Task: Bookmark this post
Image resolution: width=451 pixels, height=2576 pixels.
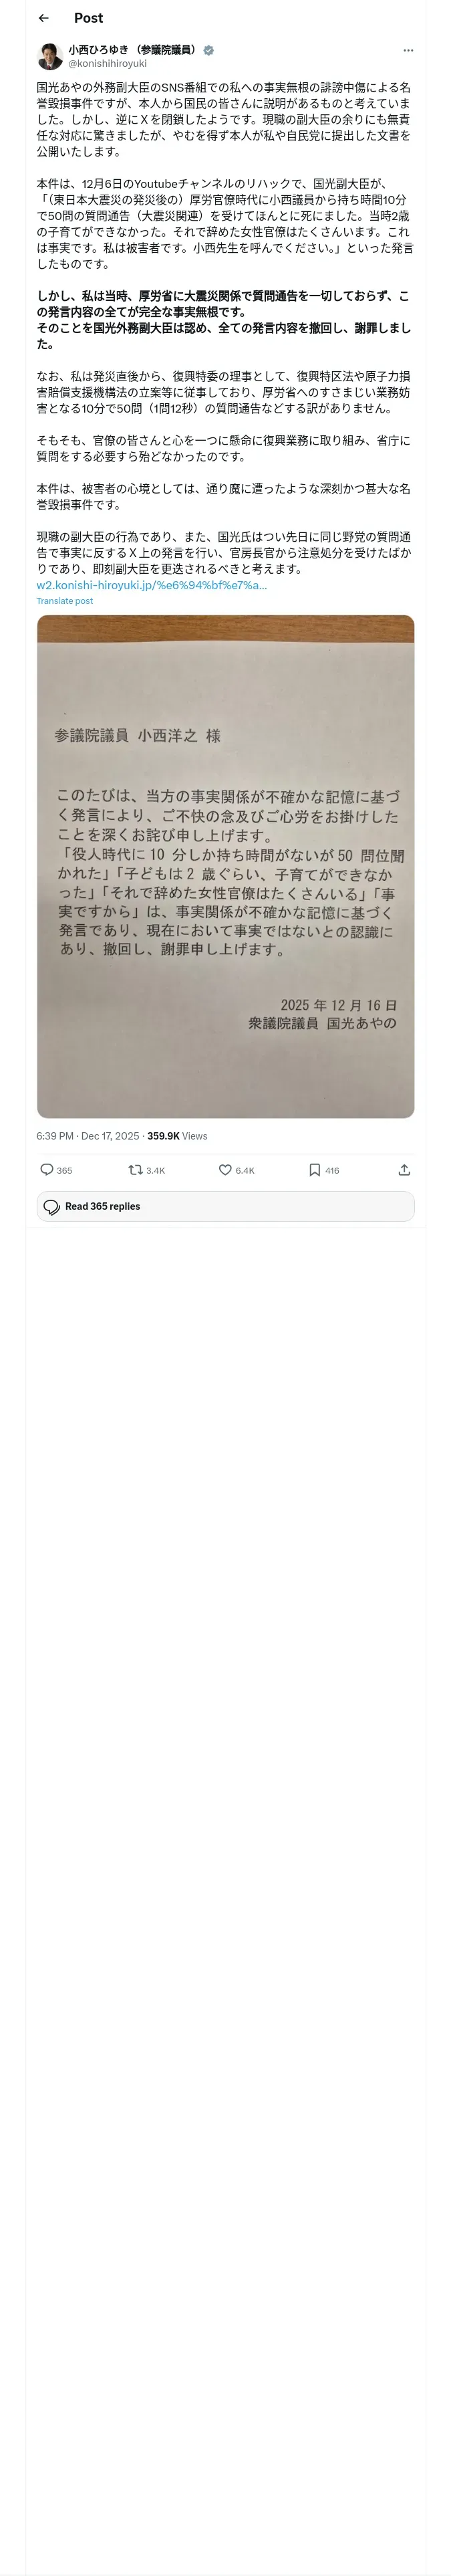Action: coord(314,1169)
